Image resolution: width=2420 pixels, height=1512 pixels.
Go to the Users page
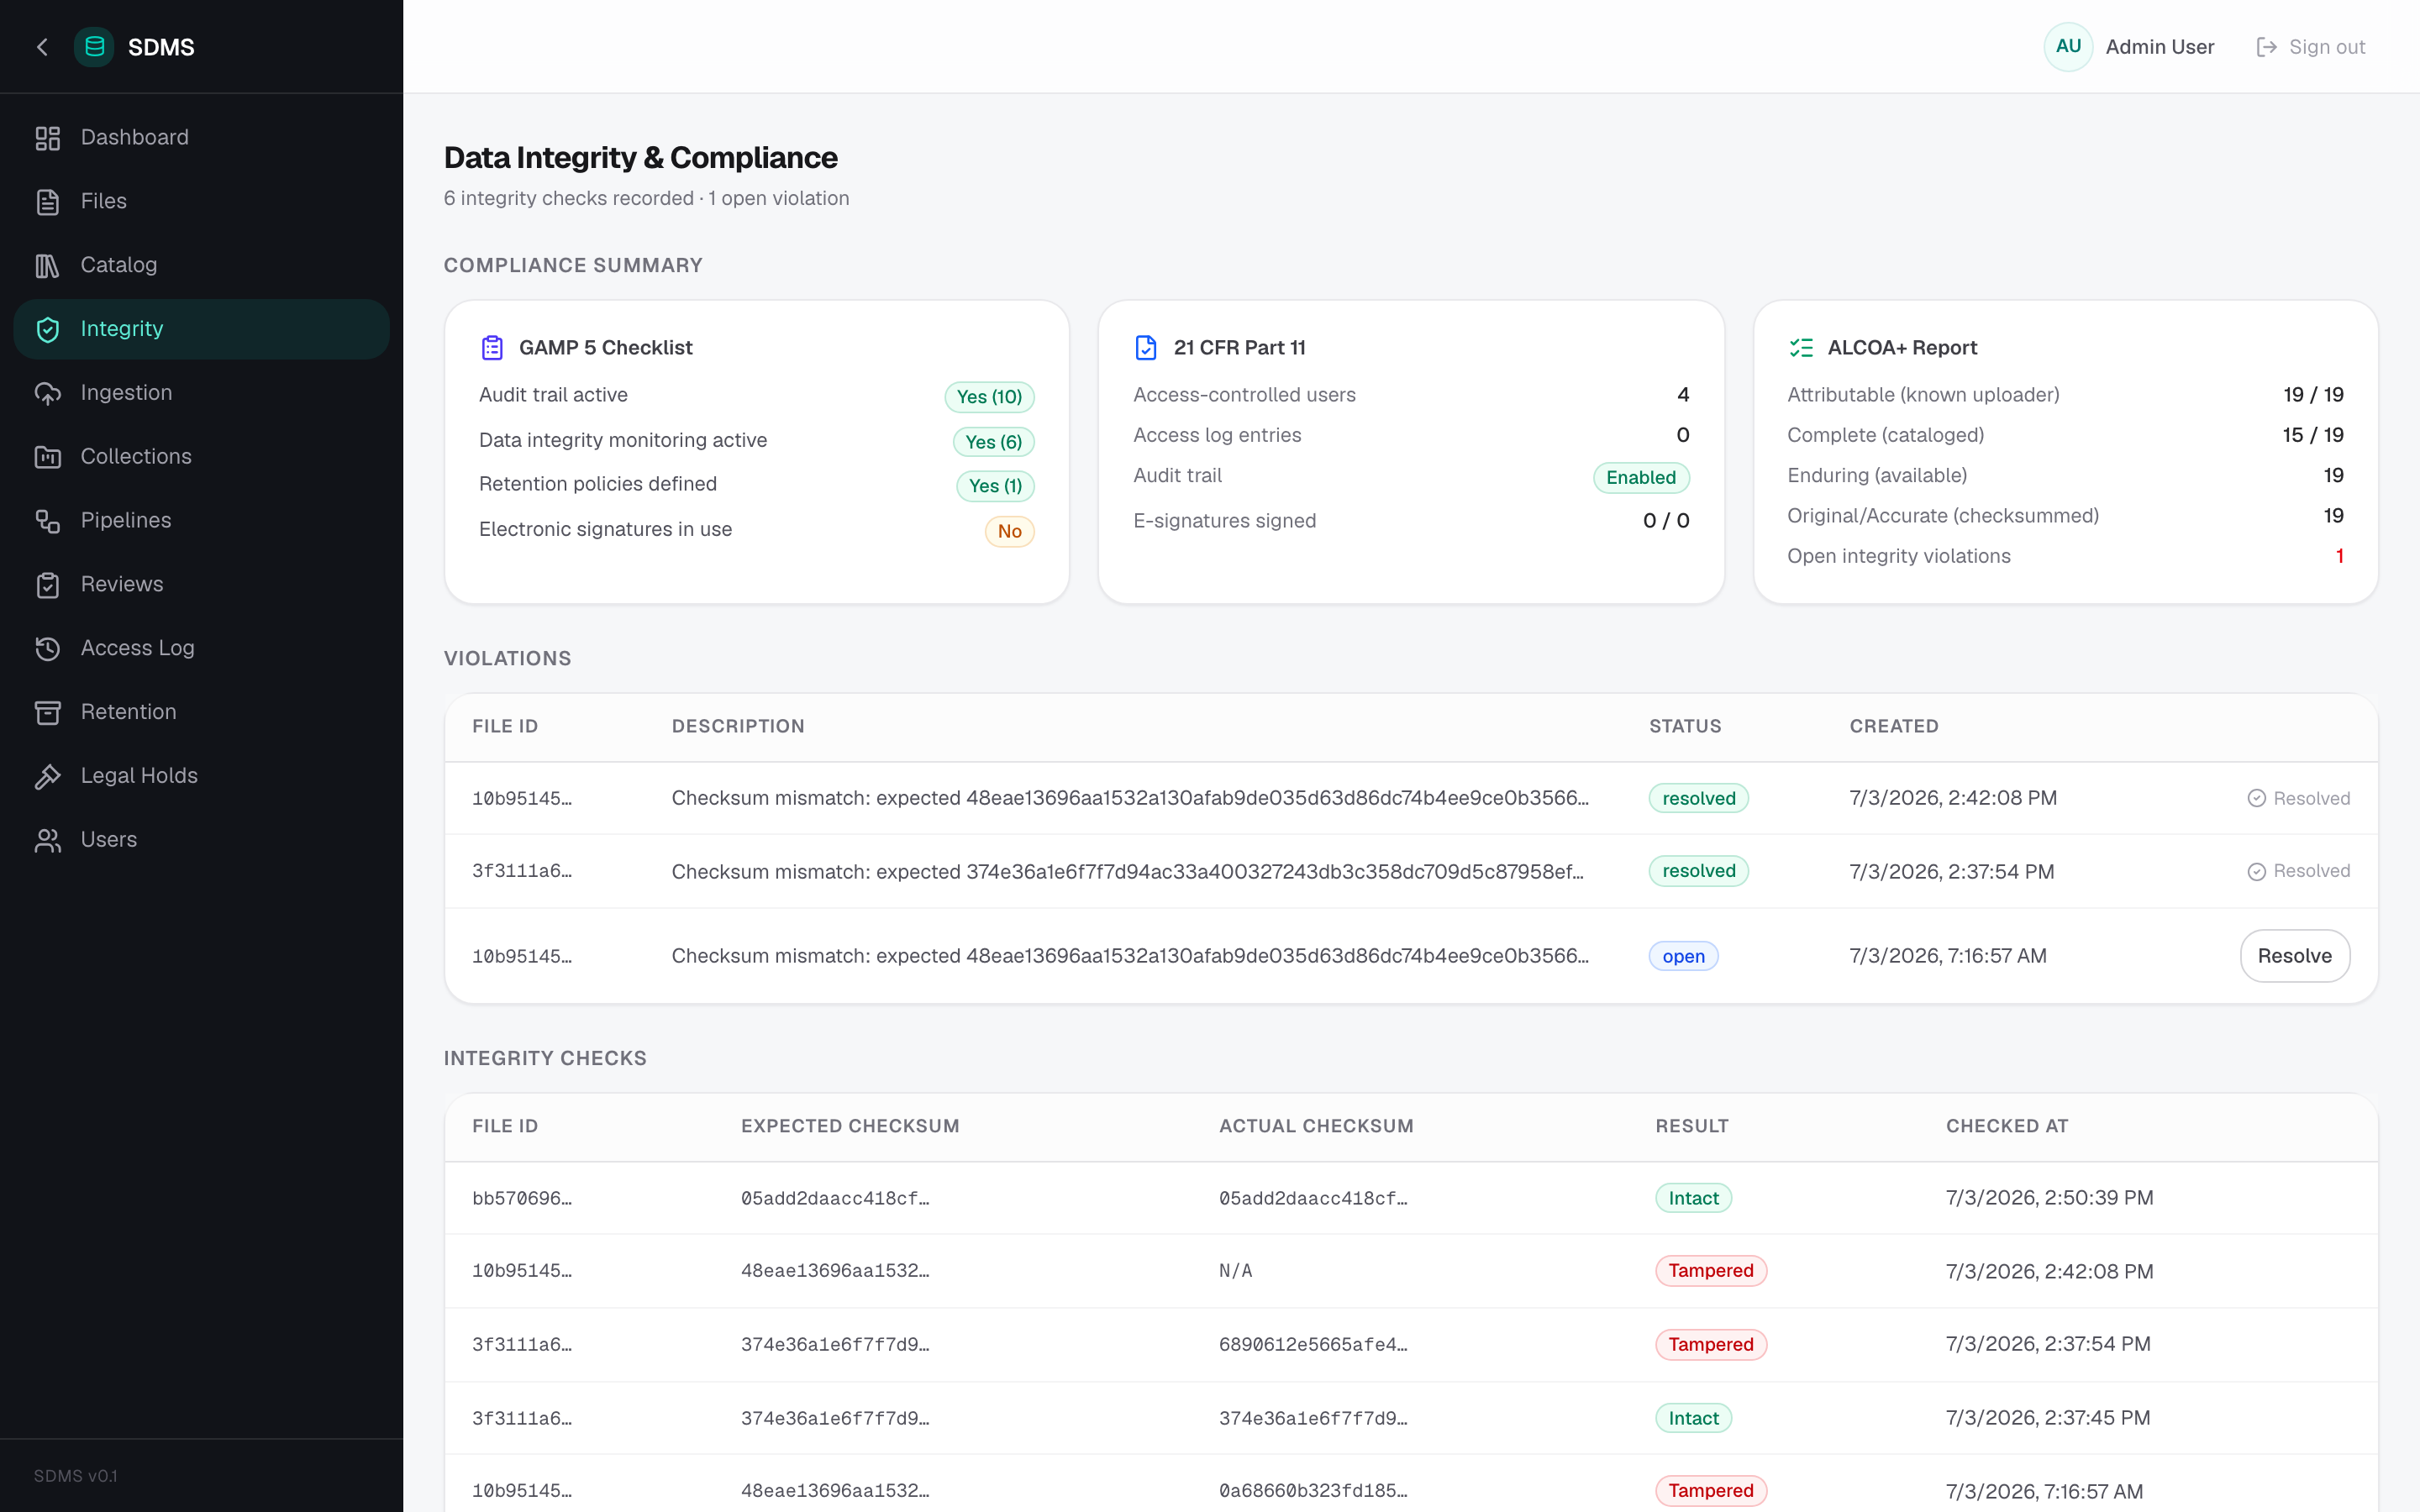[x=201, y=840]
